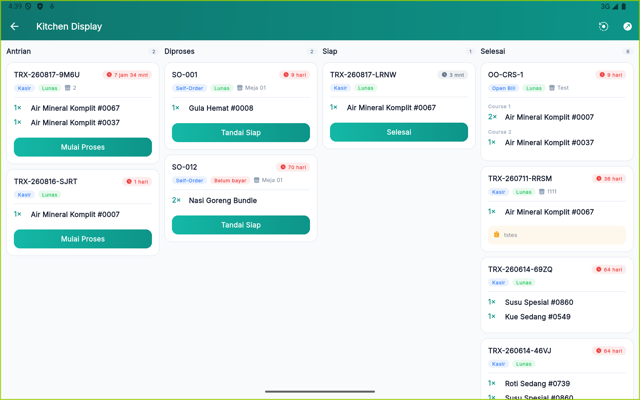Tap the shield status bar icon
This screenshot has height=400, width=640.
pos(40,6)
